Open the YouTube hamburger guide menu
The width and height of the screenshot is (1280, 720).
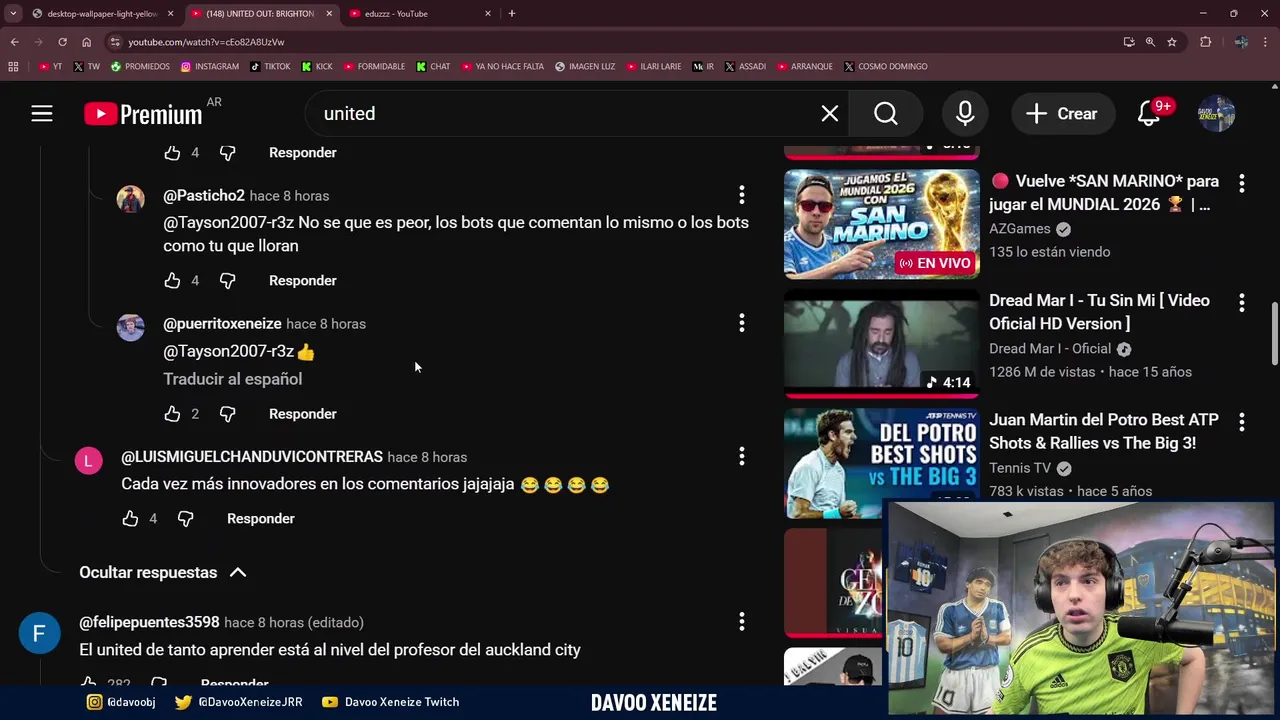coord(41,114)
